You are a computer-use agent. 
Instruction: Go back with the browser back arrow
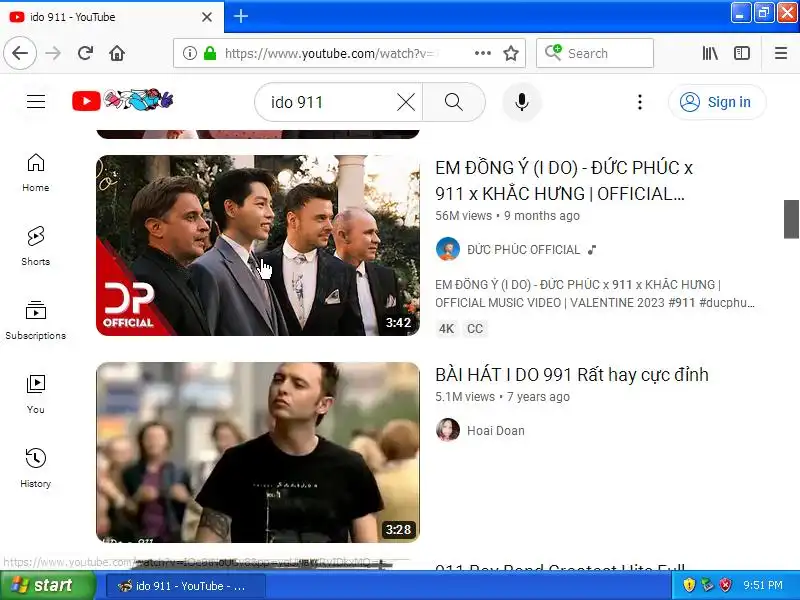pos(20,53)
